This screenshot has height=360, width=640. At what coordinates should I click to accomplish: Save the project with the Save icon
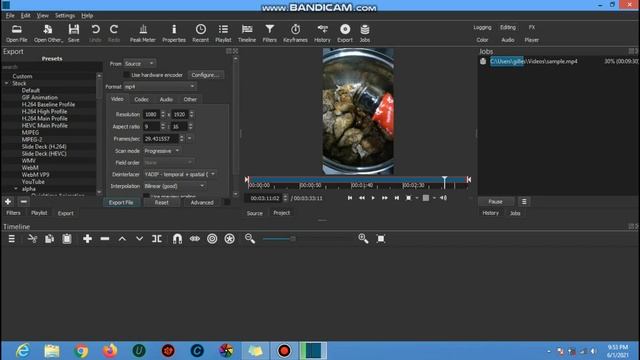73,33
